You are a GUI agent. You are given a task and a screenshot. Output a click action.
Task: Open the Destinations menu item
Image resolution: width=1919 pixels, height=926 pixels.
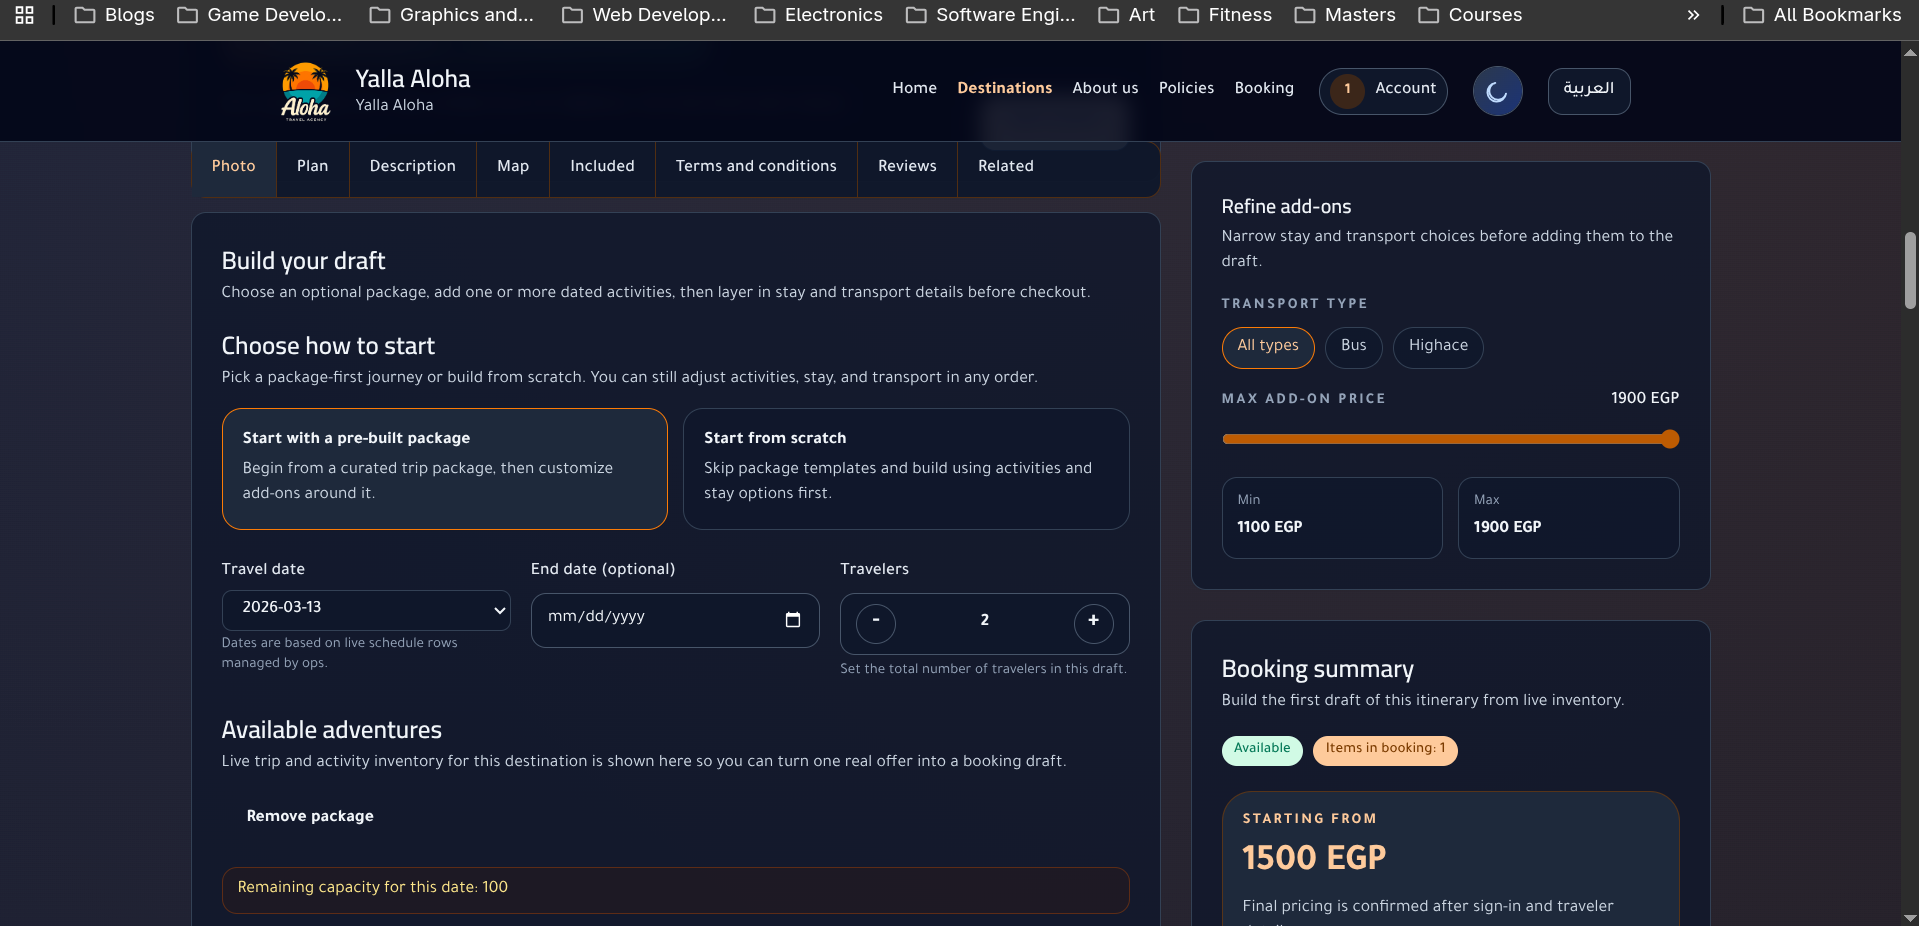[1004, 90]
